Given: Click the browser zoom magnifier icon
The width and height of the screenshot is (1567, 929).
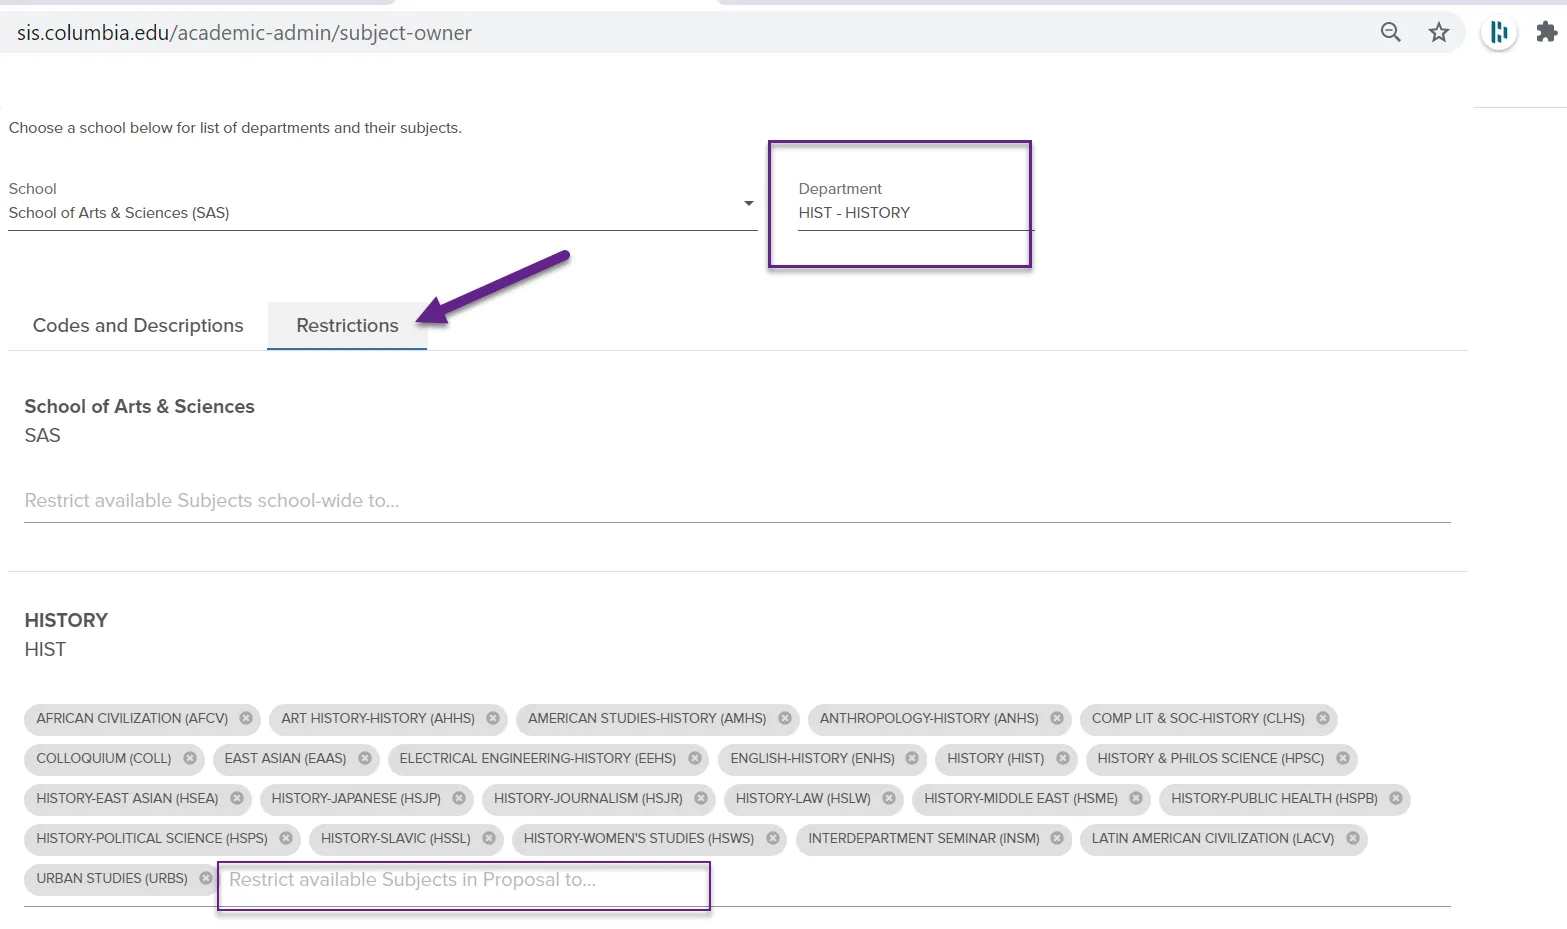Looking at the screenshot, I should [1391, 32].
